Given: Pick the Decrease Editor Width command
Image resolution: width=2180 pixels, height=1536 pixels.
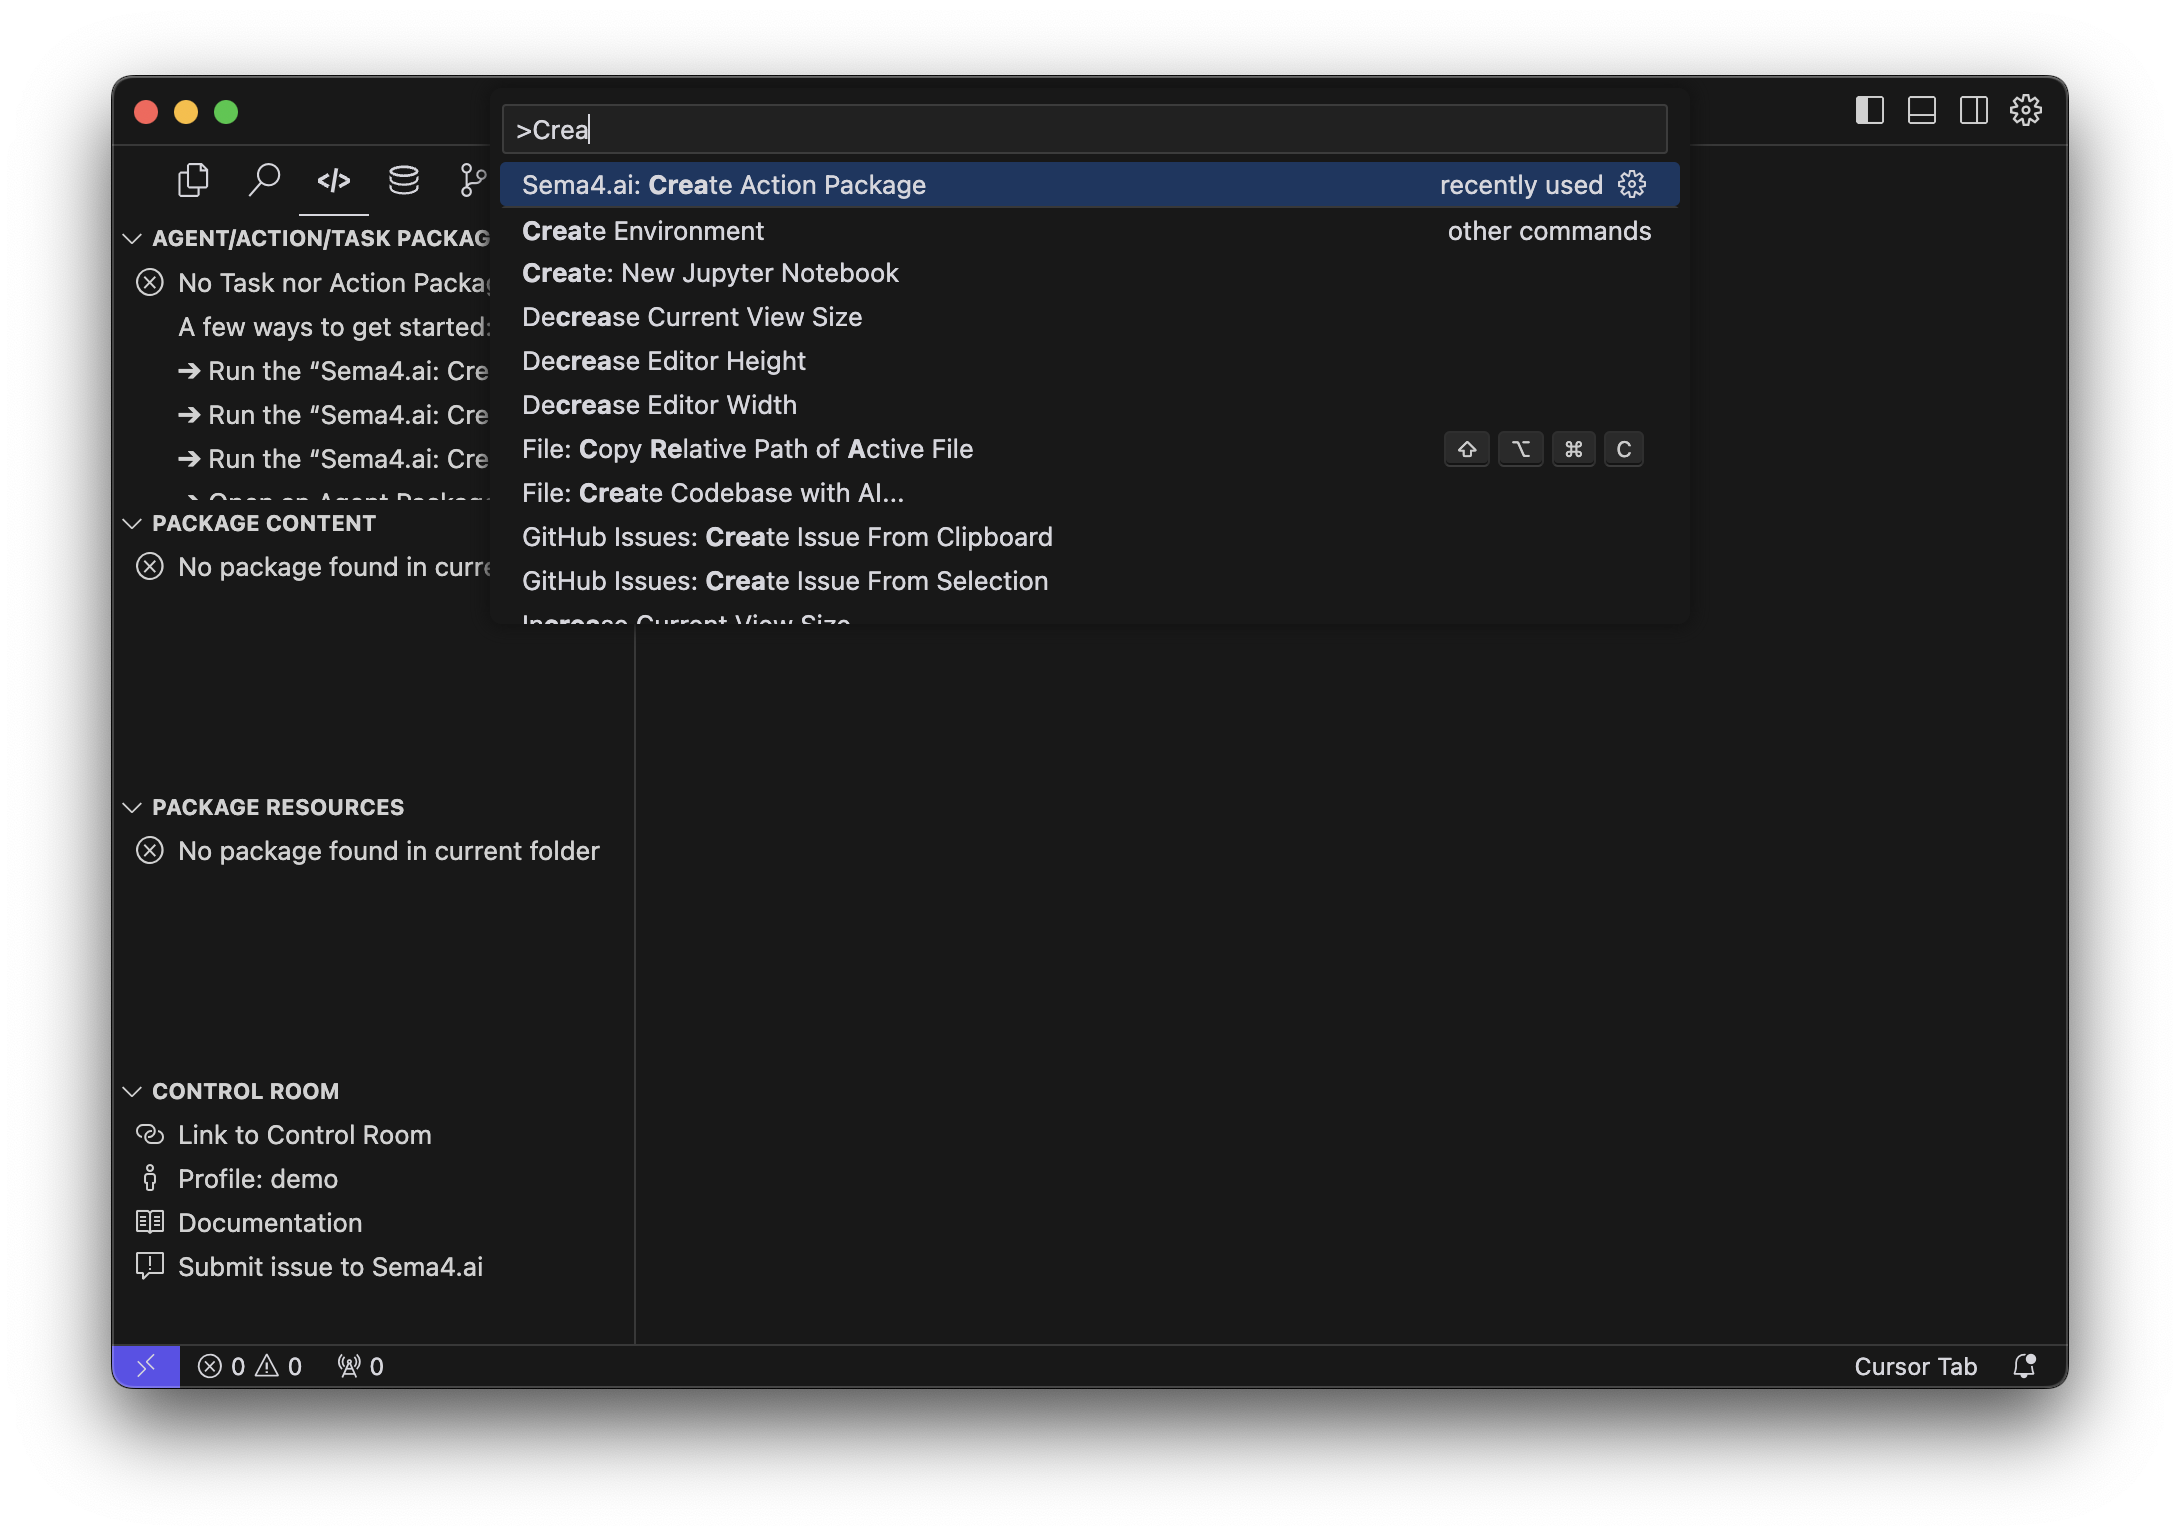Looking at the screenshot, I should 1090,405.
